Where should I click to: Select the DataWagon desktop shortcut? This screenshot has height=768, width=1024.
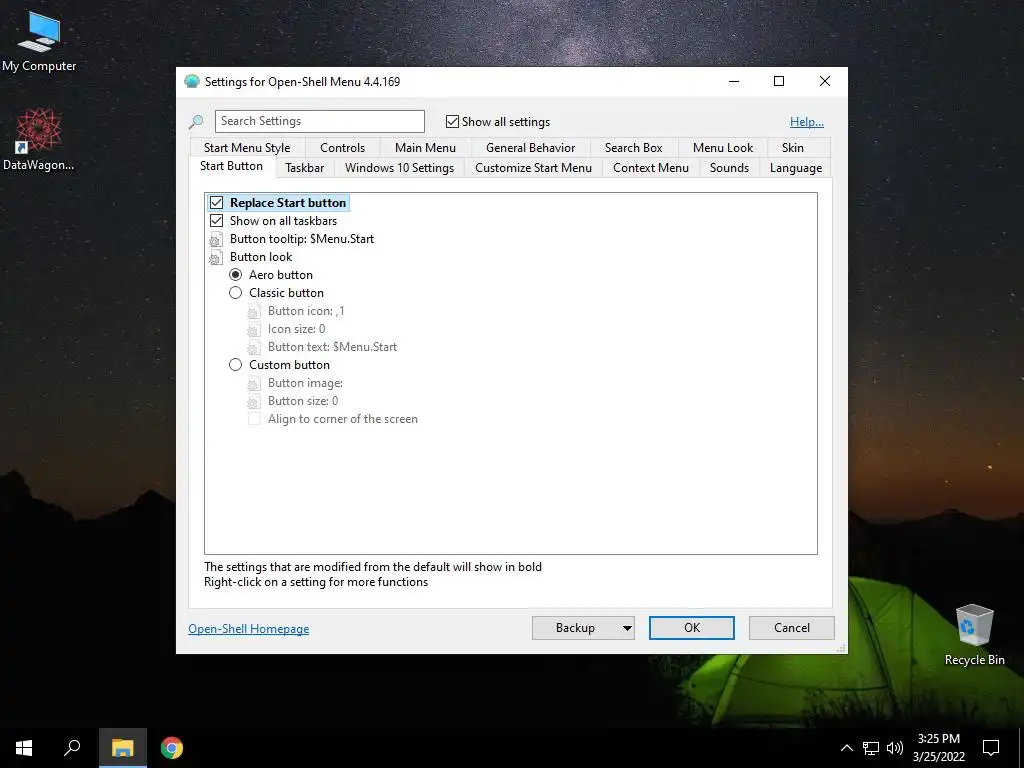coord(39,139)
